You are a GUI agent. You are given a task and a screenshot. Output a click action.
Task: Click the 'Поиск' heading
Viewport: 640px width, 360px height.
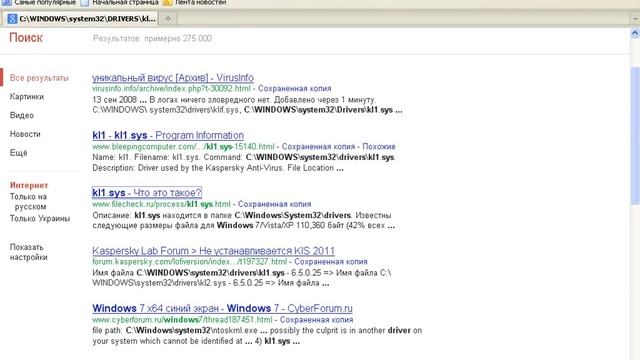pyautogui.click(x=26, y=38)
